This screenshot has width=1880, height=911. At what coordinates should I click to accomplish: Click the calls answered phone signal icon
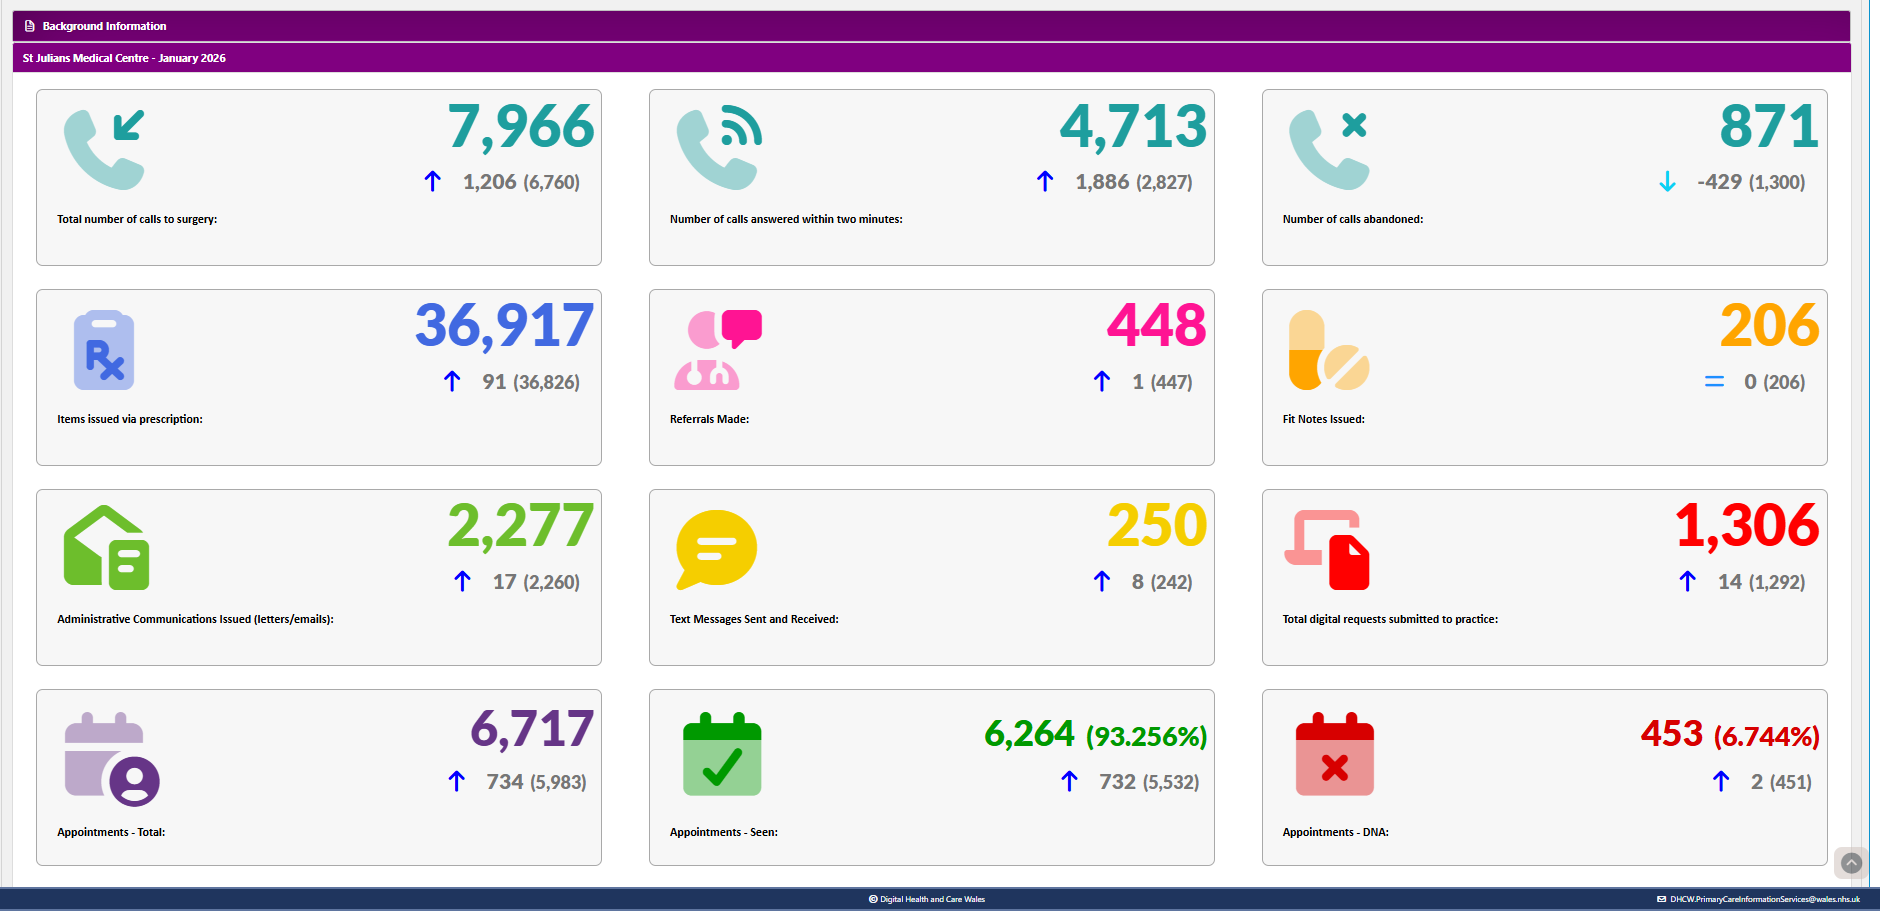point(718,149)
